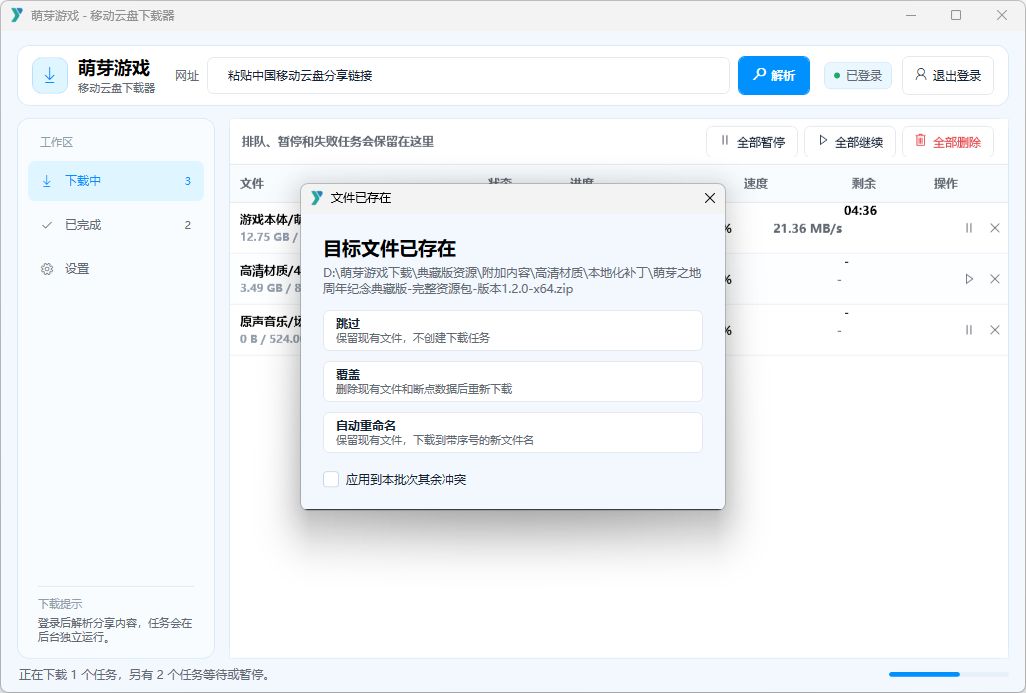Pause the 游戏本体 download task
Image resolution: width=1026 pixels, height=693 pixels.
(x=969, y=228)
